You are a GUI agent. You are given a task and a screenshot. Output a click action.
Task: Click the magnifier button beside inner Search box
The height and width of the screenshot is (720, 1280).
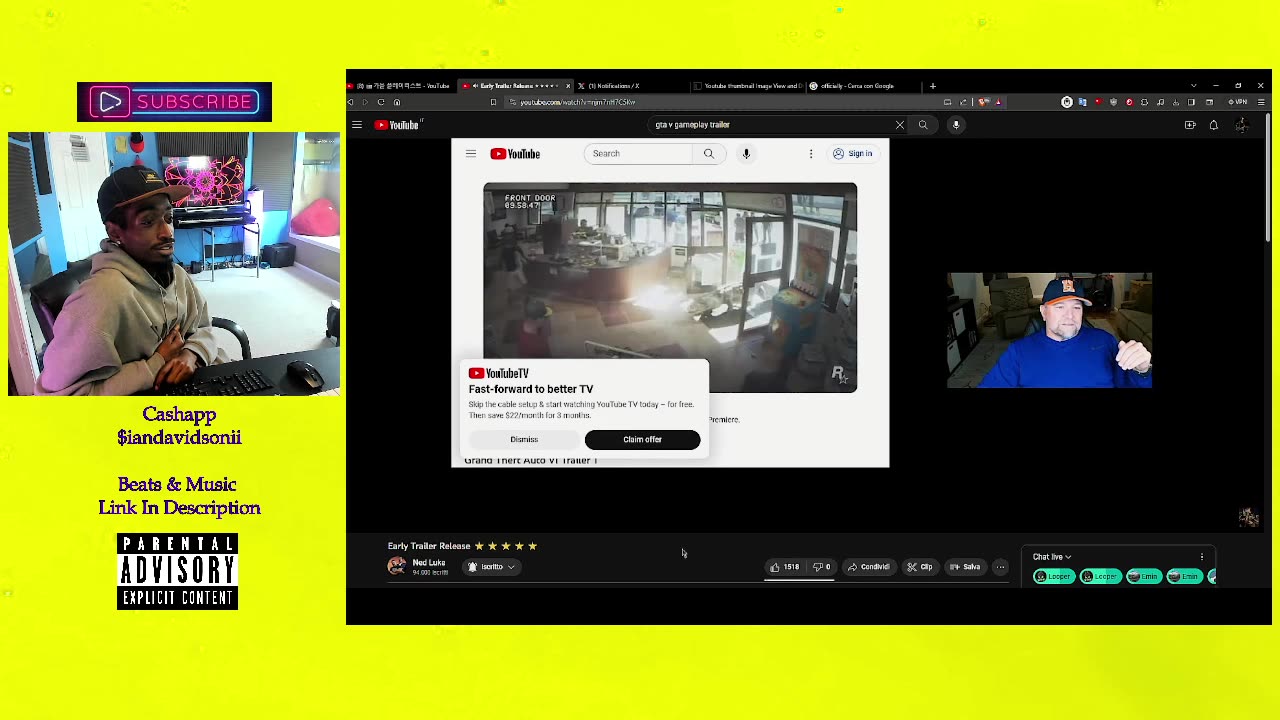pyautogui.click(x=708, y=154)
